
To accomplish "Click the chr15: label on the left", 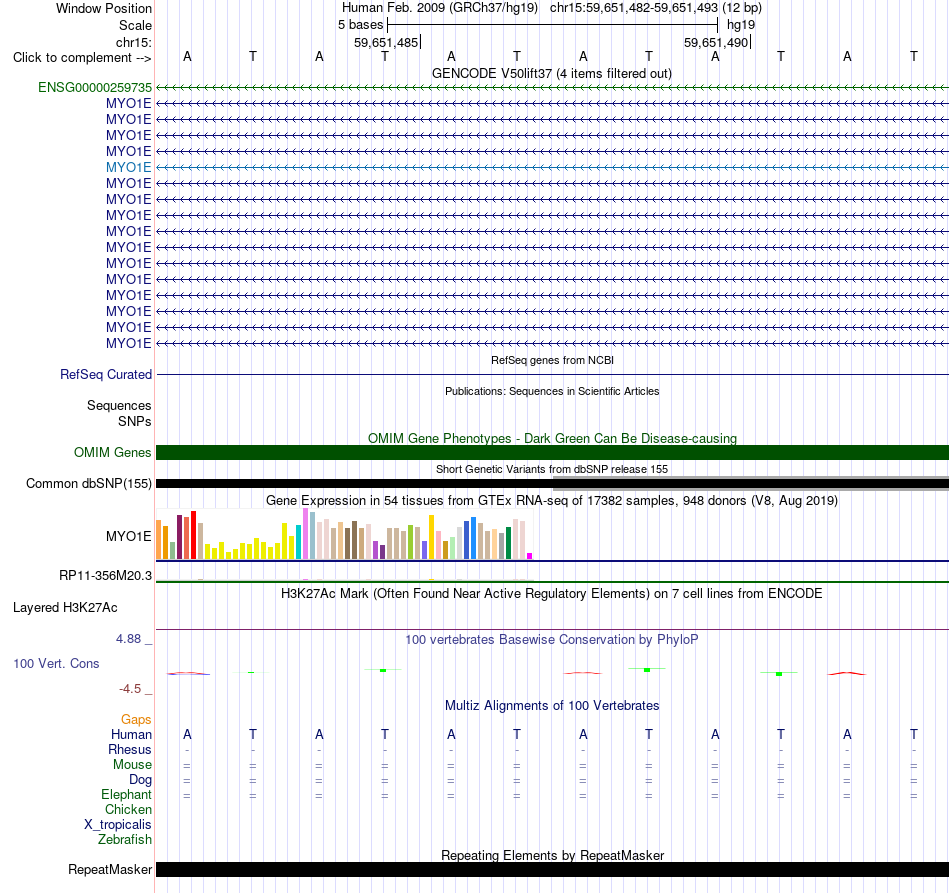I will [x=133, y=42].
